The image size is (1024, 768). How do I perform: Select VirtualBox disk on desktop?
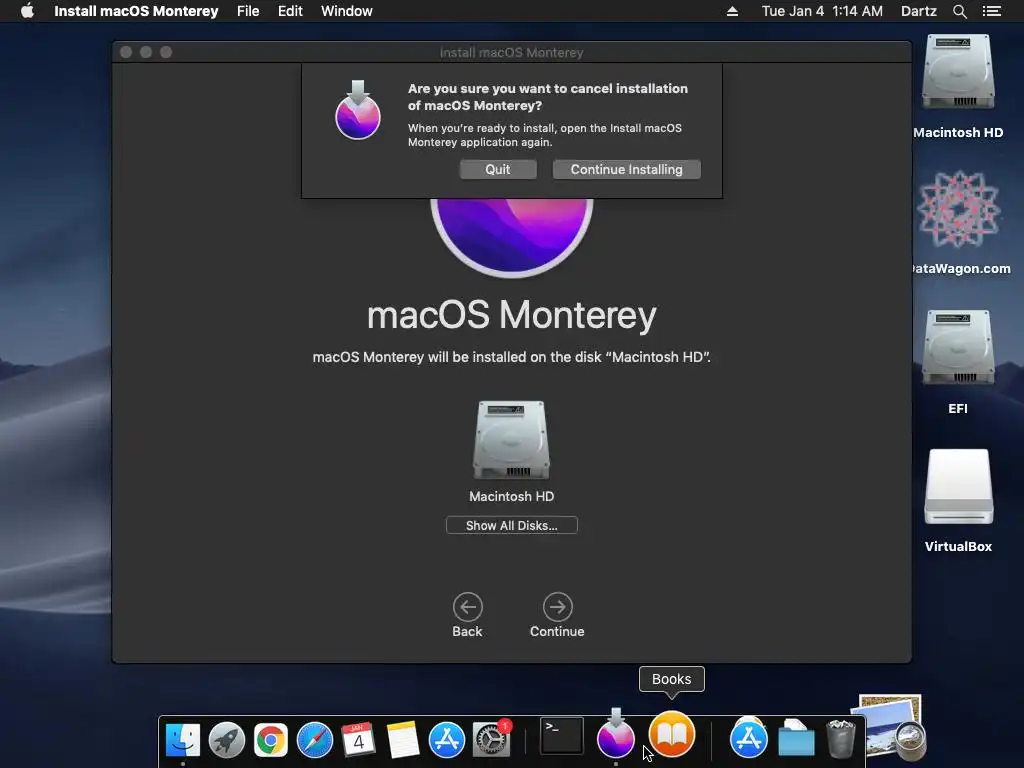click(958, 487)
